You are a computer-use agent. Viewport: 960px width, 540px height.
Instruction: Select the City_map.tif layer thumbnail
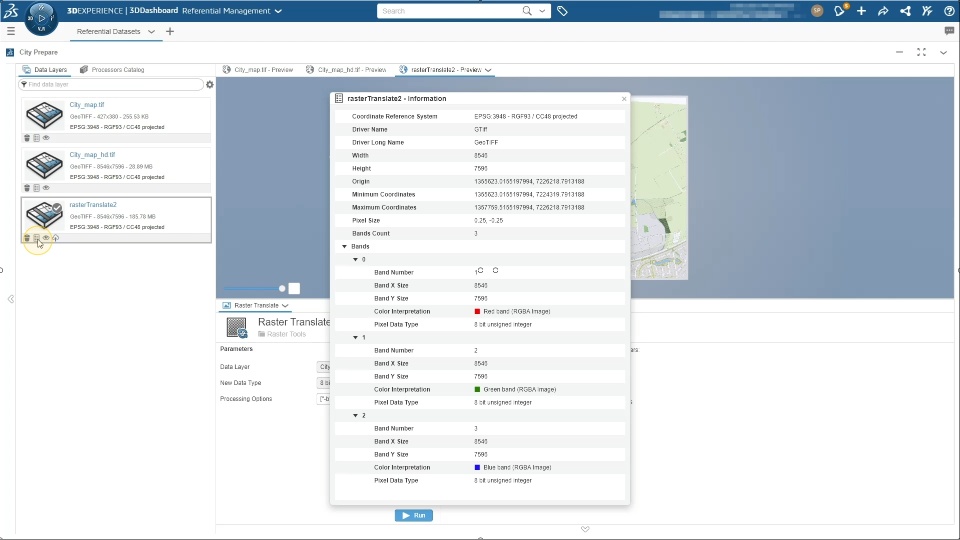click(x=44, y=115)
